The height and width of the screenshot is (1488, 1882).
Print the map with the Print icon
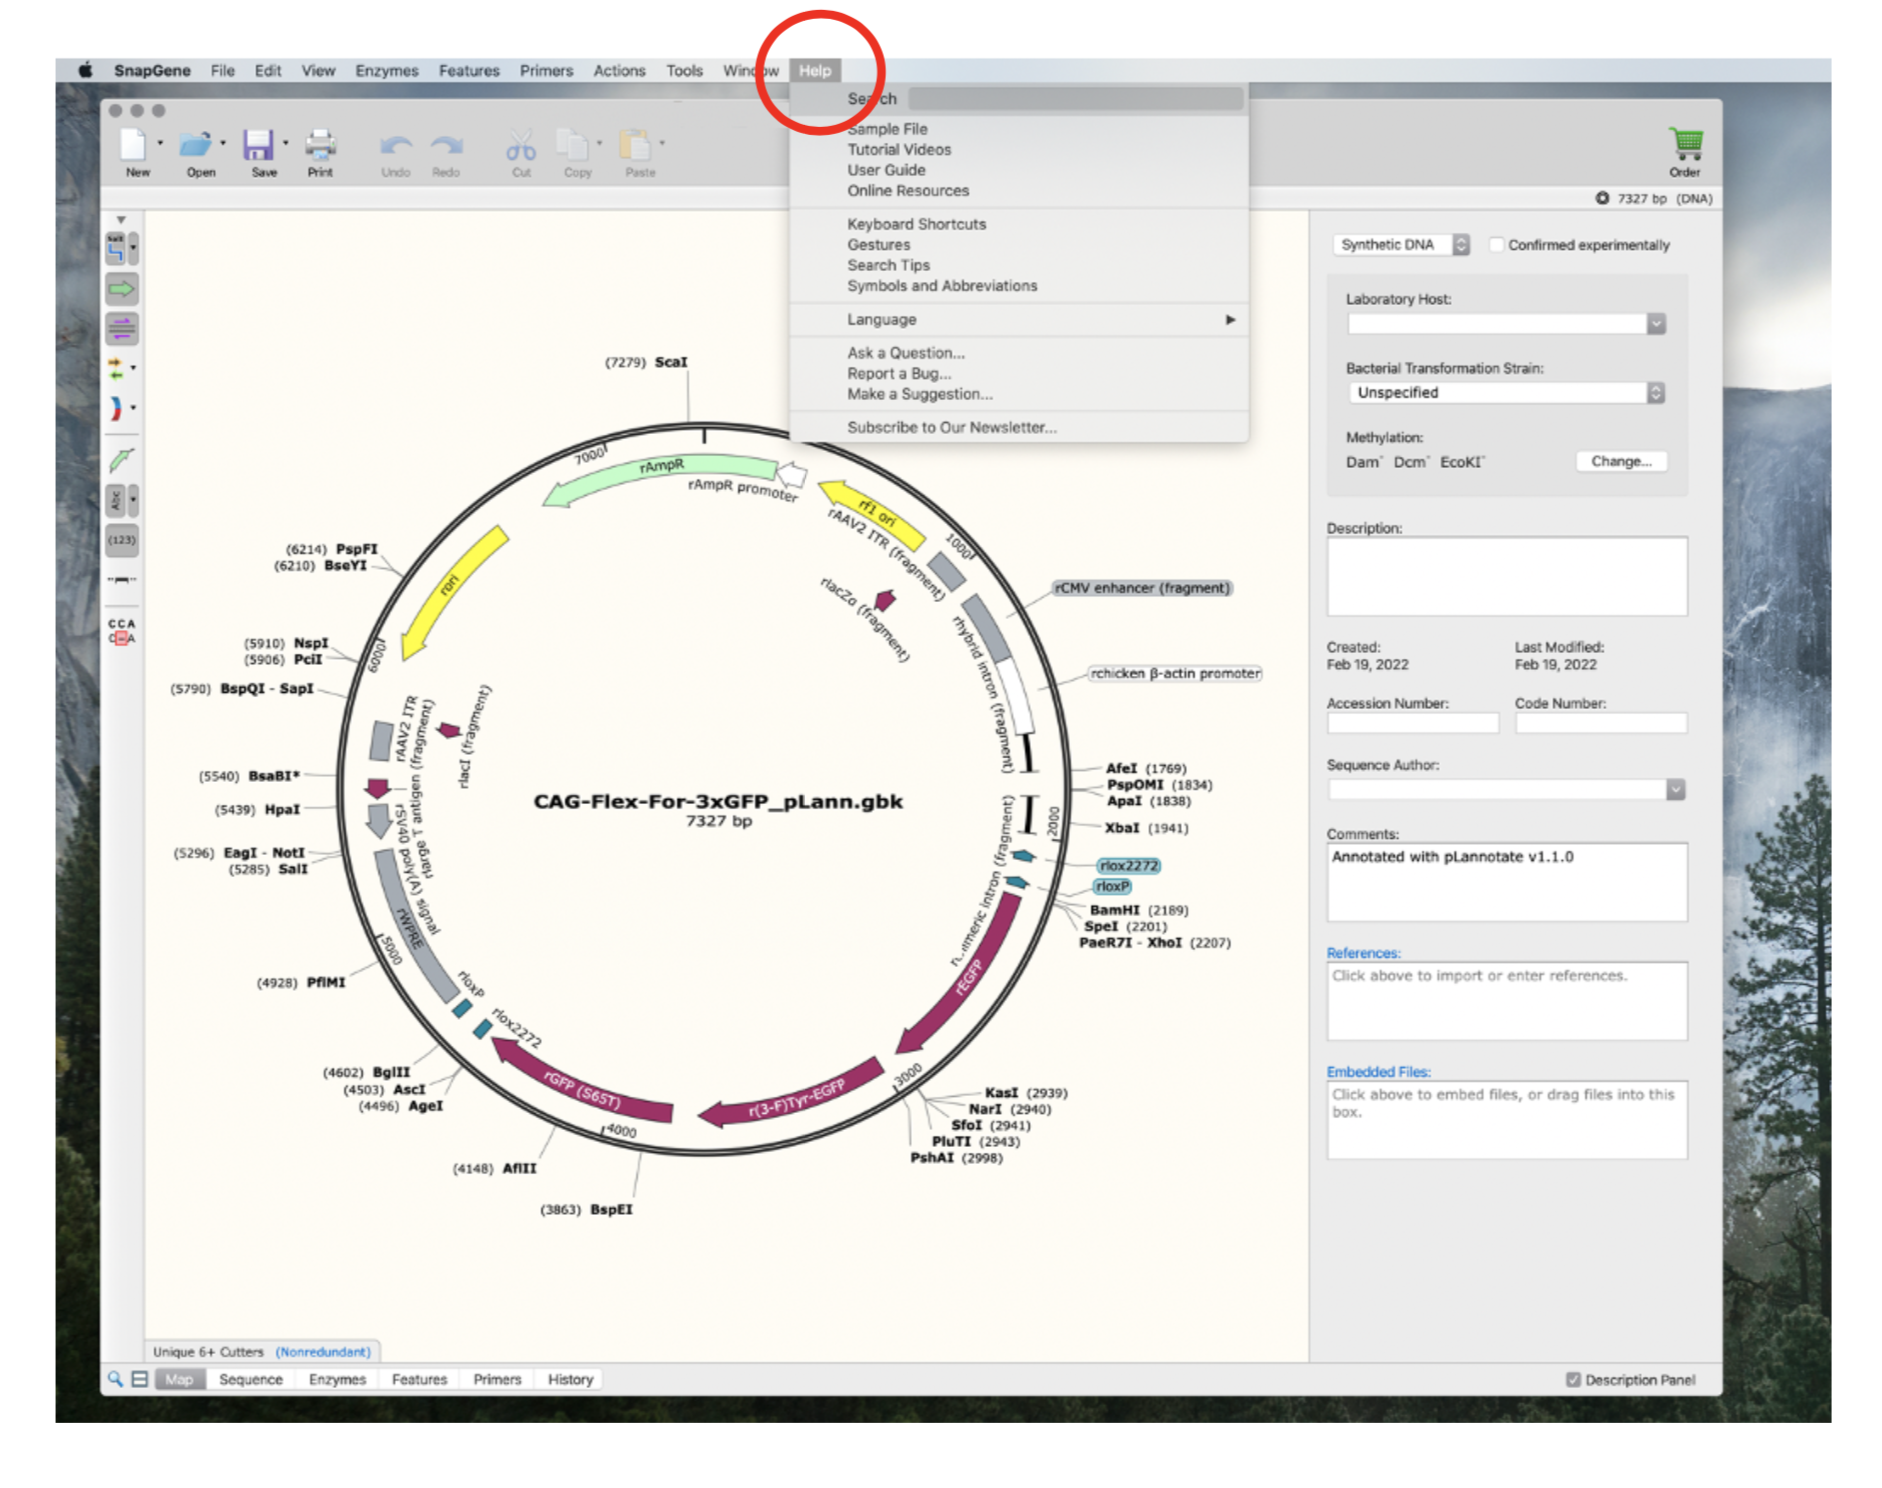tap(320, 146)
